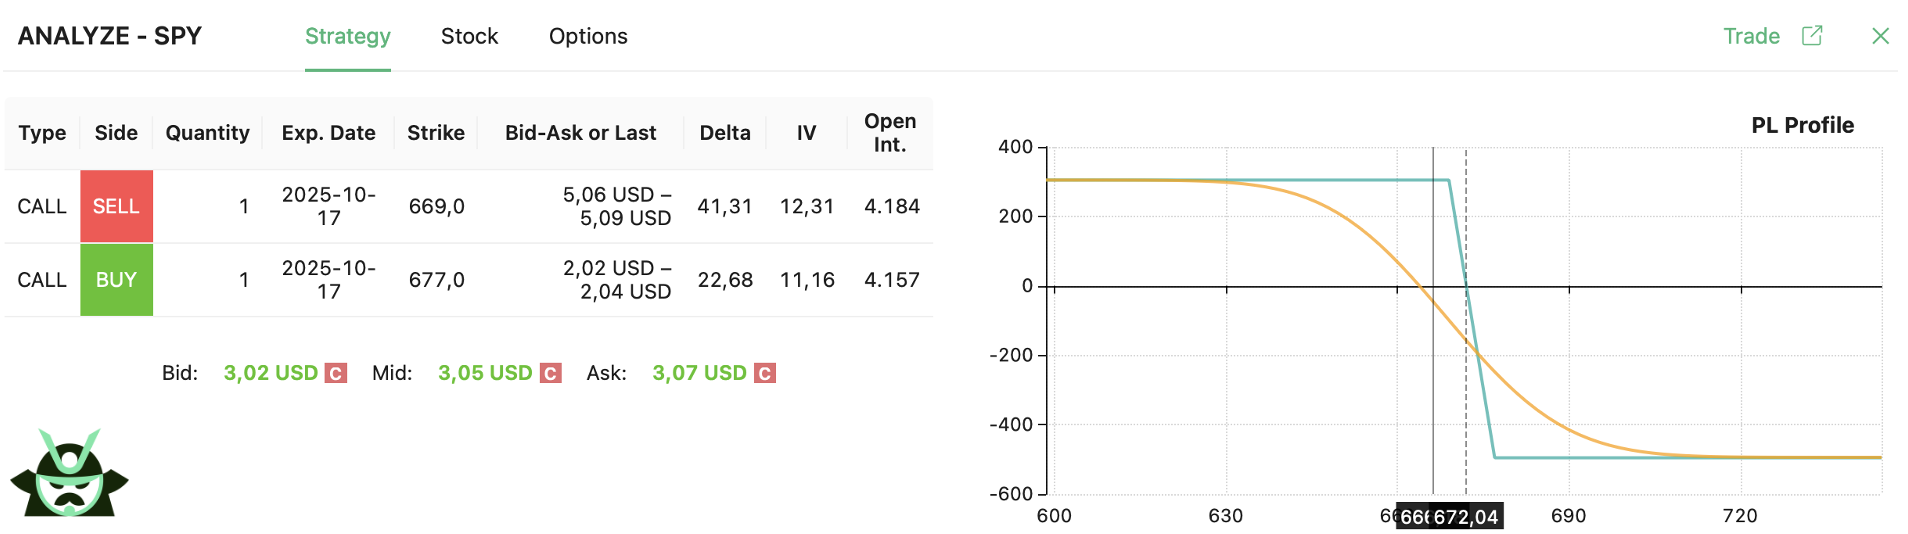
Task: Click the Delta column header
Action: [x=725, y=133]
